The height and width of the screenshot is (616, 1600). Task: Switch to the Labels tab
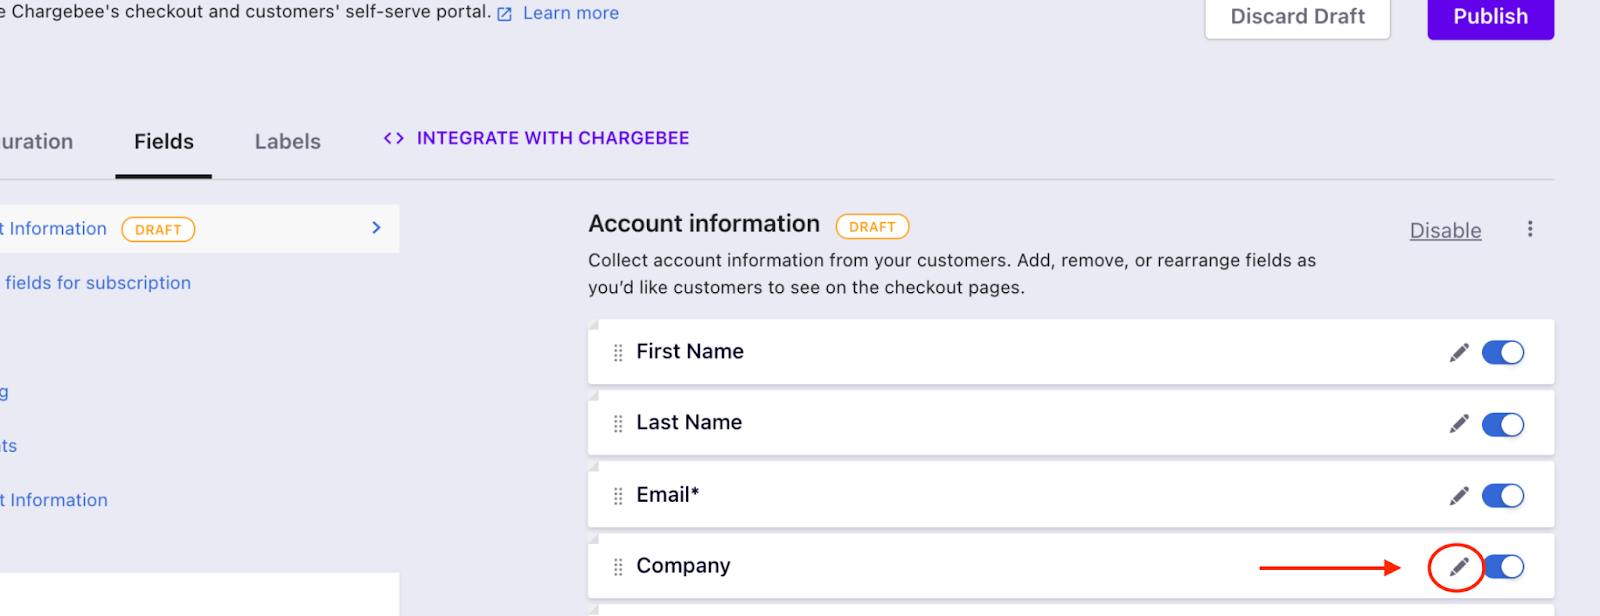point(287,142)
